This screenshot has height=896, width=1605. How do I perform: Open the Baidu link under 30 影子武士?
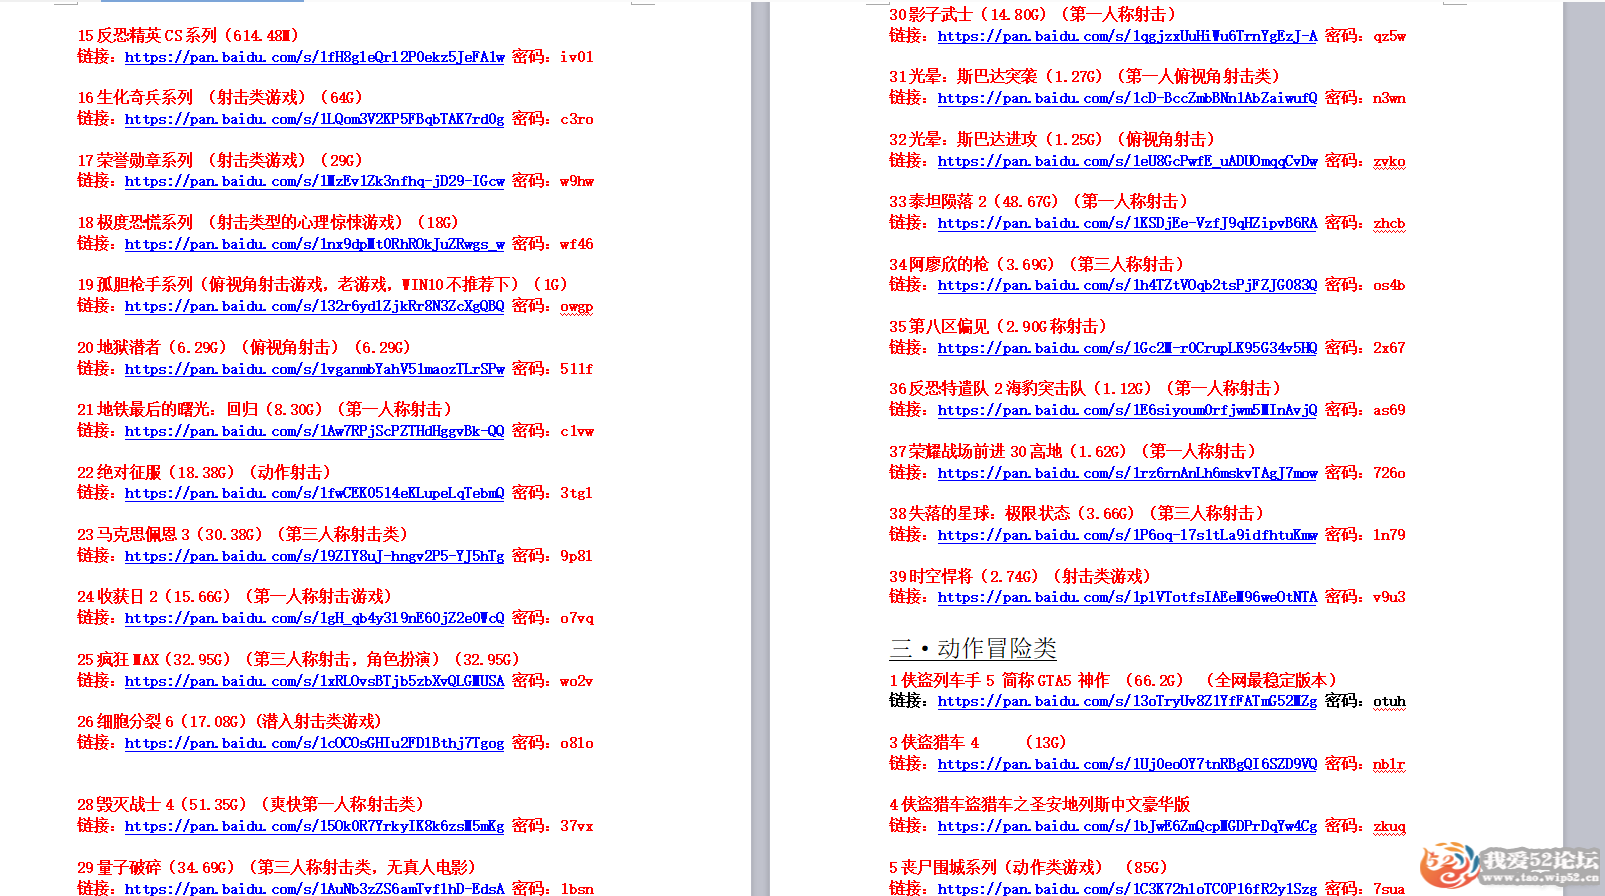(1127, 36)
